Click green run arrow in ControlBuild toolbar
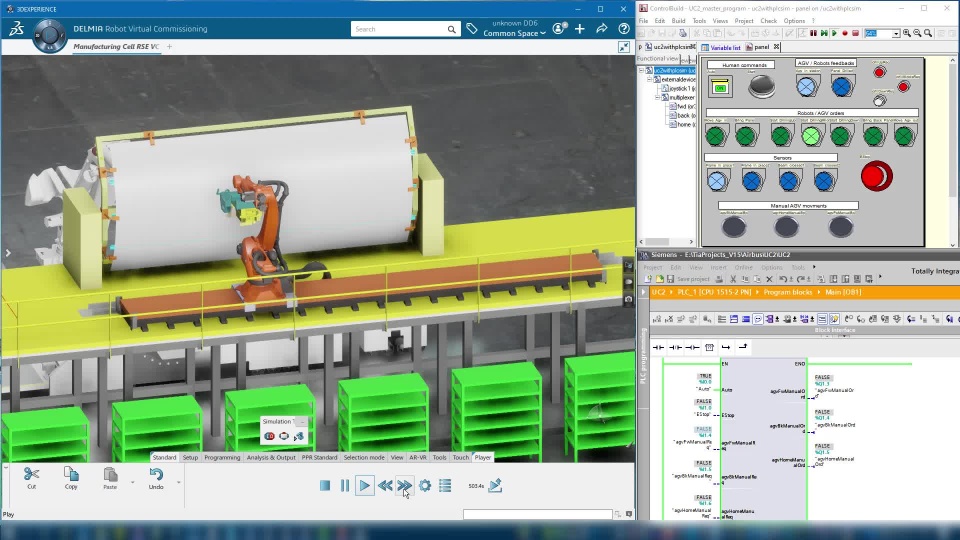Screen dimensions: 960x540 [834, 33]
